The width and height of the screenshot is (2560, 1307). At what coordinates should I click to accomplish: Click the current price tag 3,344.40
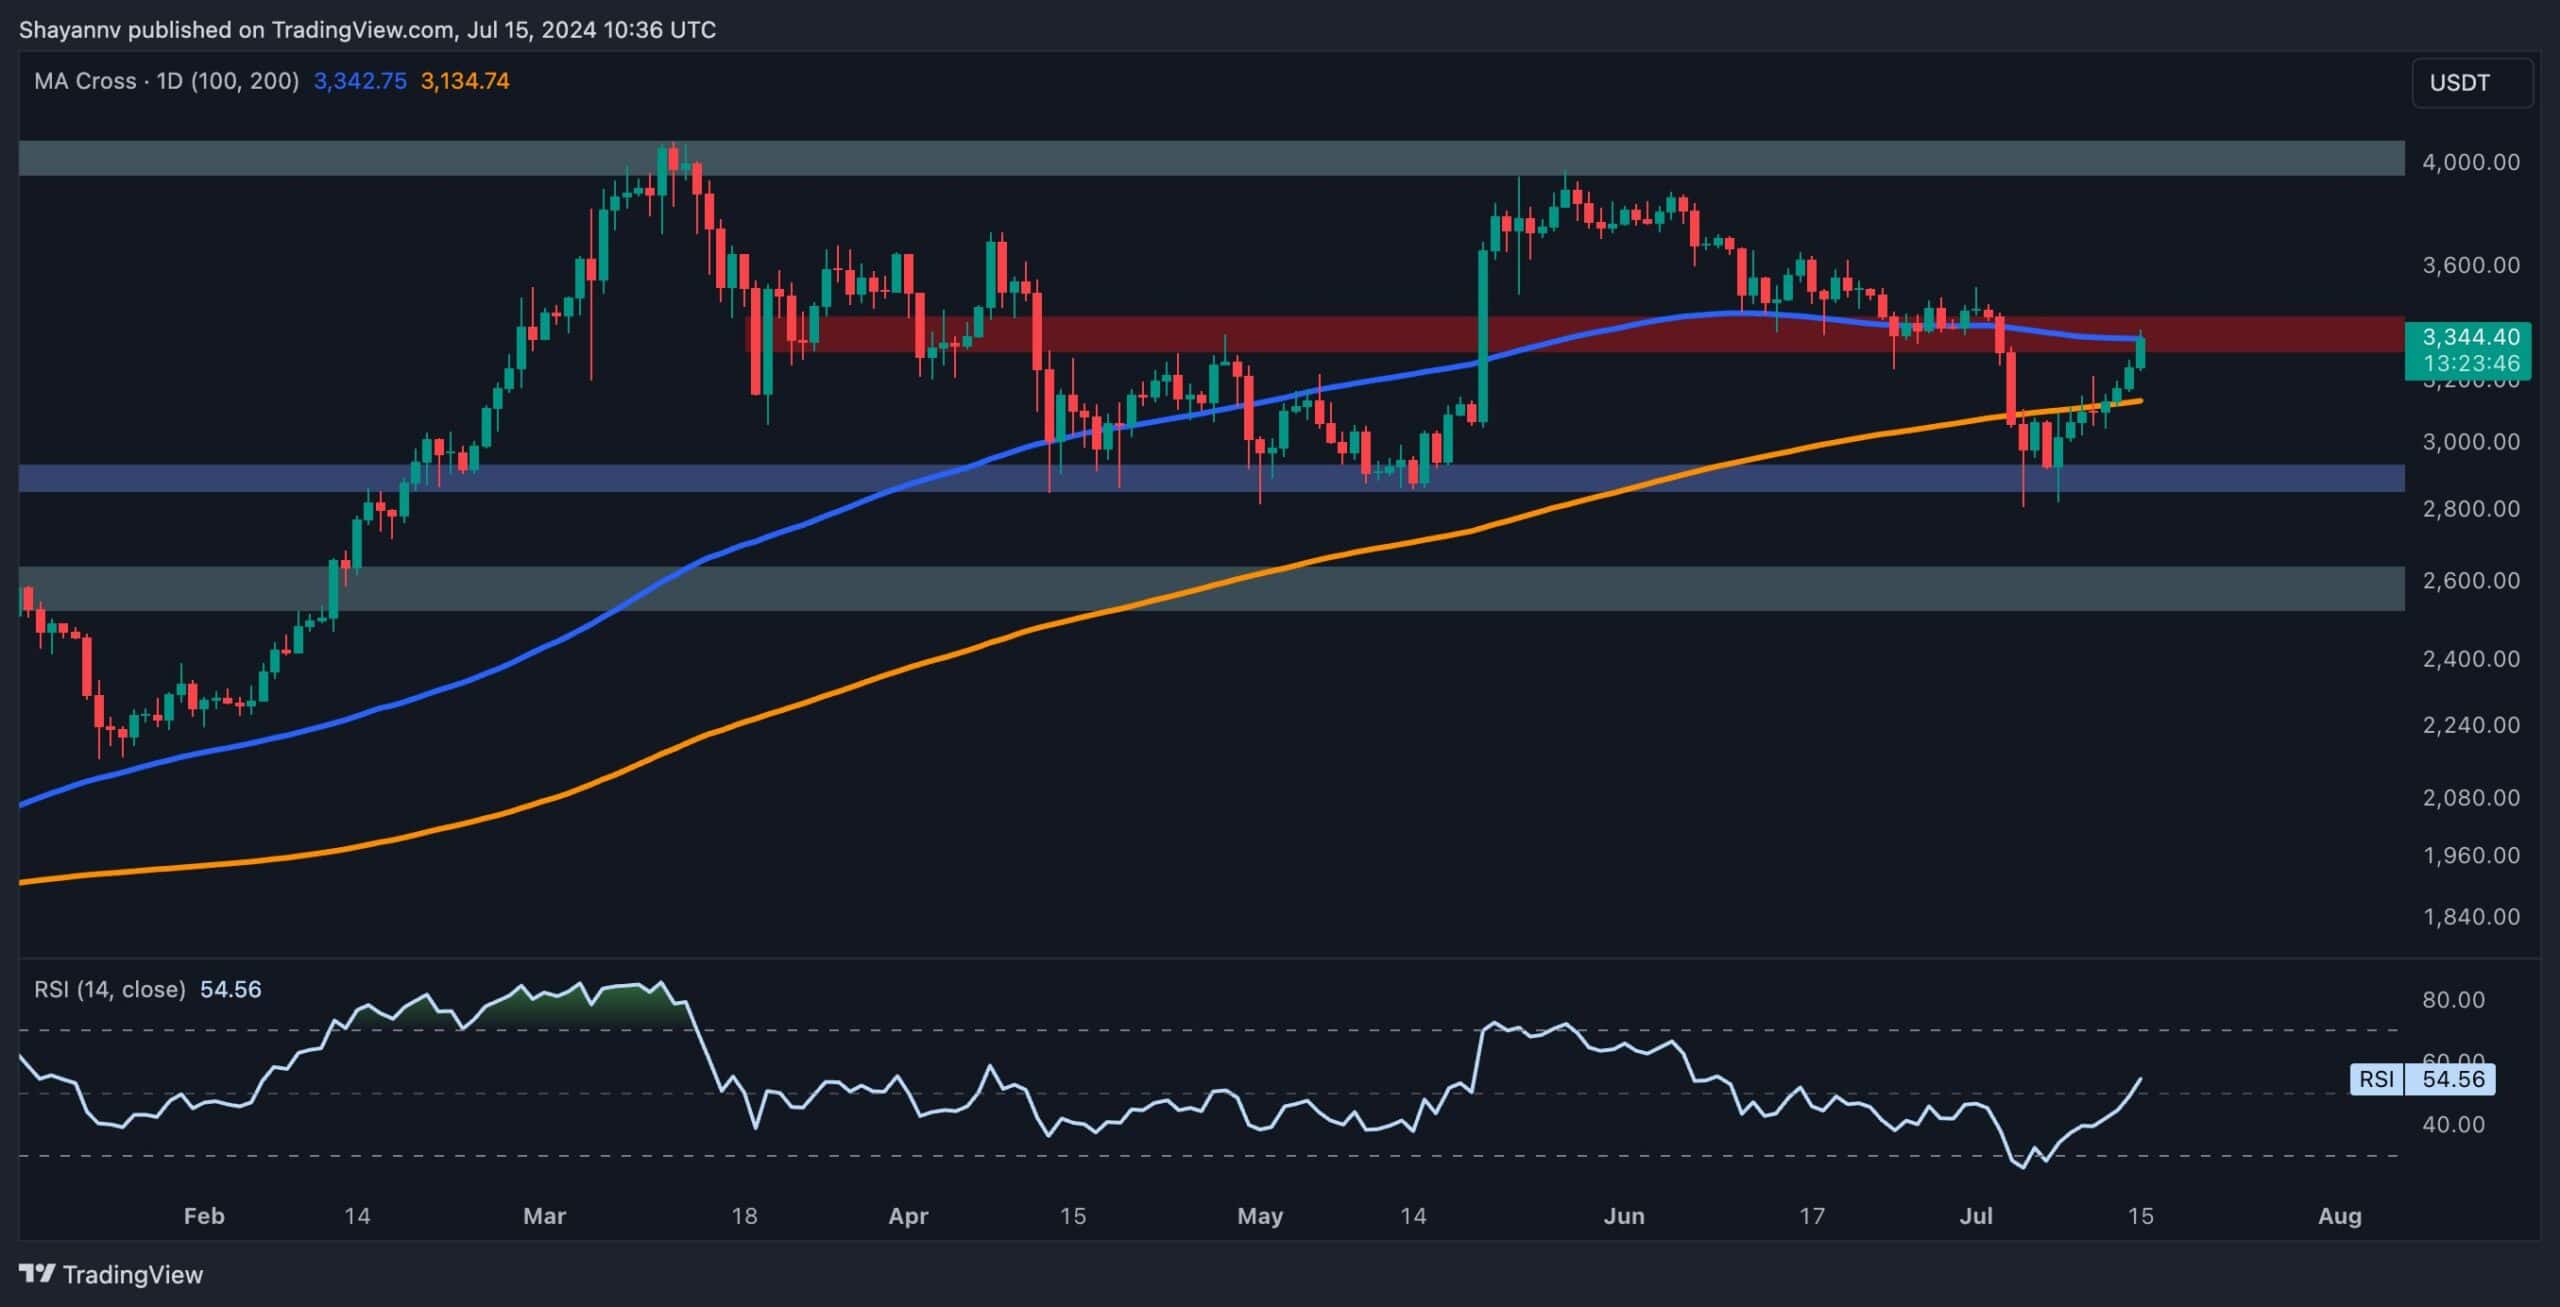point(2470,337)
